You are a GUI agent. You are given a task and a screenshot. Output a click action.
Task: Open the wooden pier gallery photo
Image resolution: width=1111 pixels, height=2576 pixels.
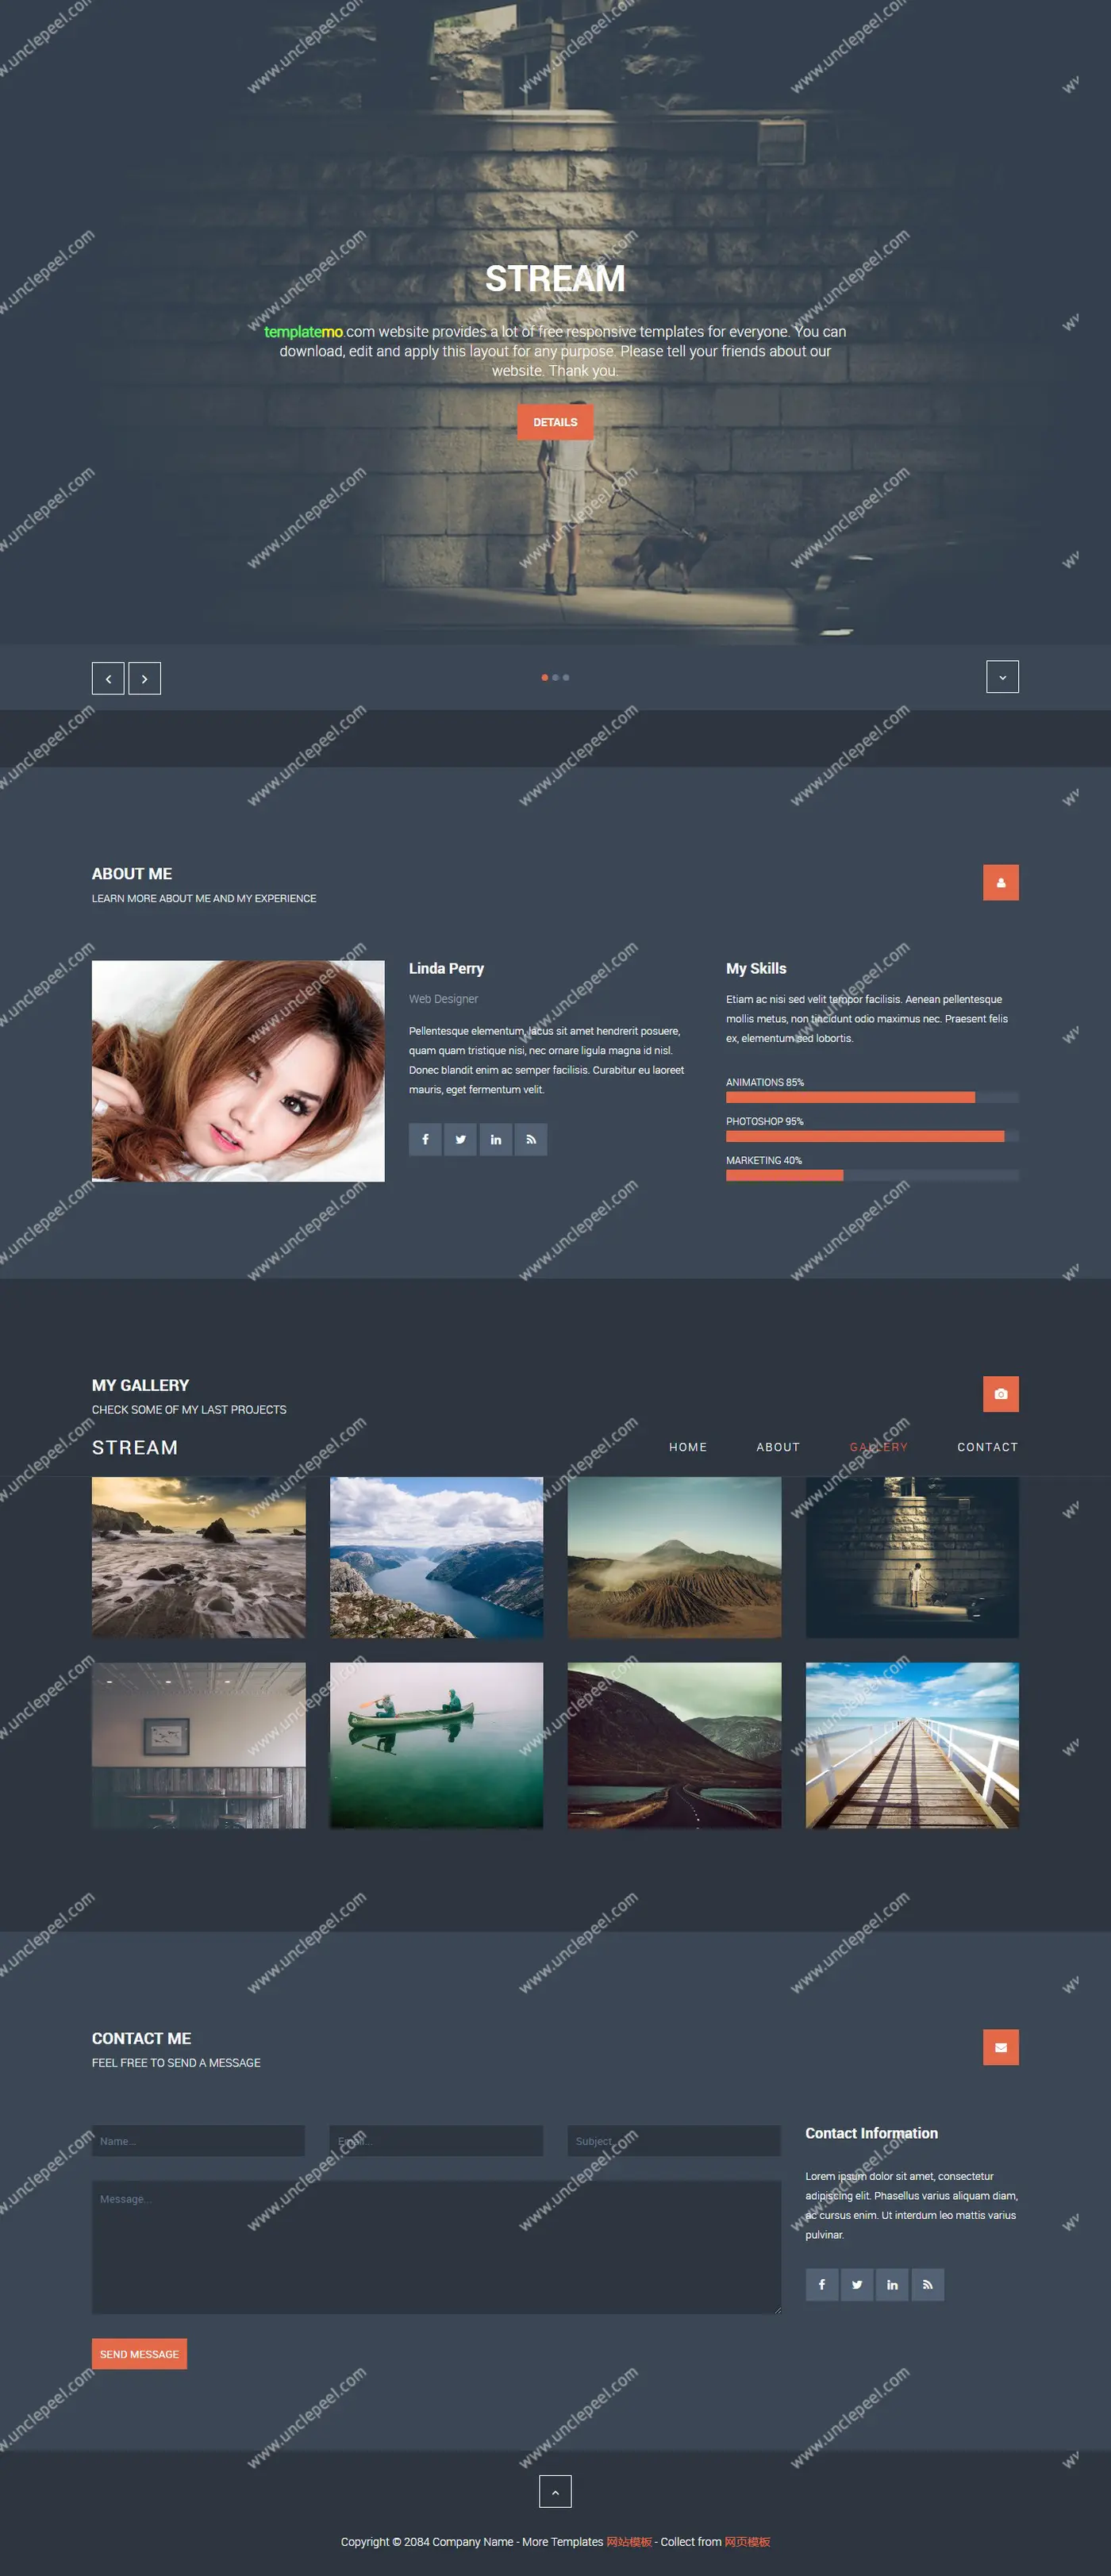(912, 1745)
